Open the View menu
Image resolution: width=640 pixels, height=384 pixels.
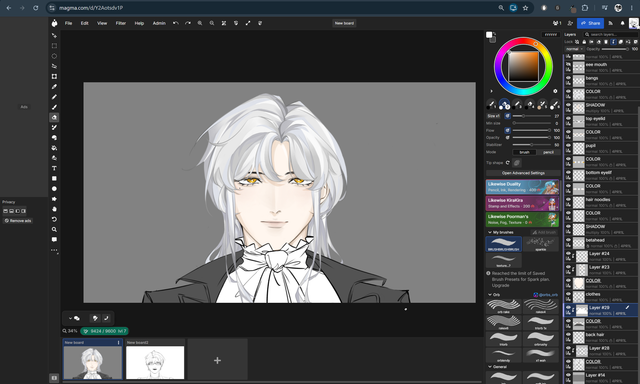click(102, 23)
